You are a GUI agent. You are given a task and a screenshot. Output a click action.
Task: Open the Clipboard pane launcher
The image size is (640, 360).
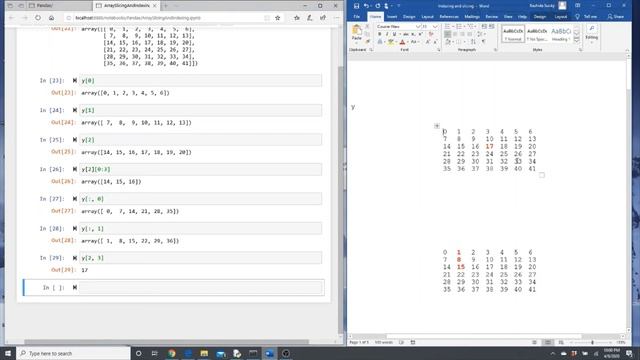point(371,50)
